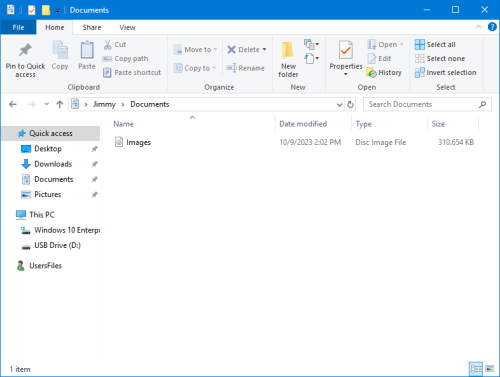The width and height of the screenshot is (500, 377).
Task: Click the 10/9/2023 2:02 PM date
Action: [x=310, y=142]
